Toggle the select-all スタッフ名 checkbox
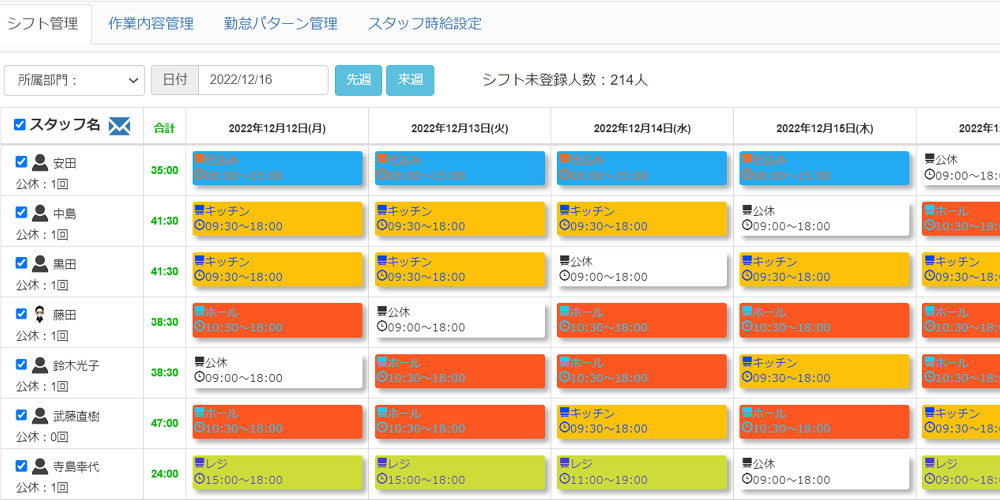This screenshot has width=1000, height=500. tap(20, 124)
